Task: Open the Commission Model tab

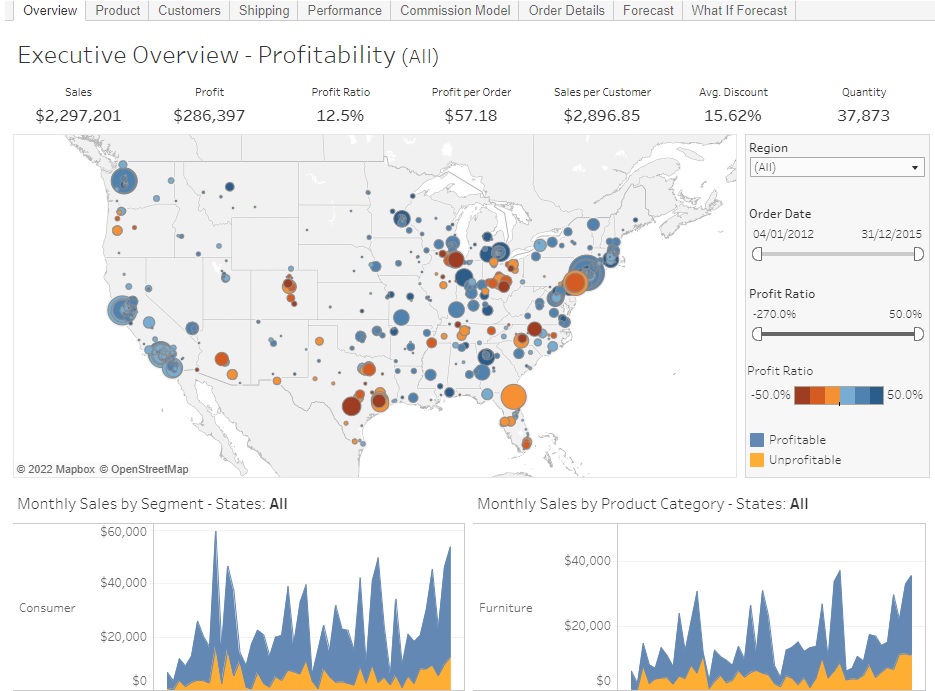Action: [454, 11]
